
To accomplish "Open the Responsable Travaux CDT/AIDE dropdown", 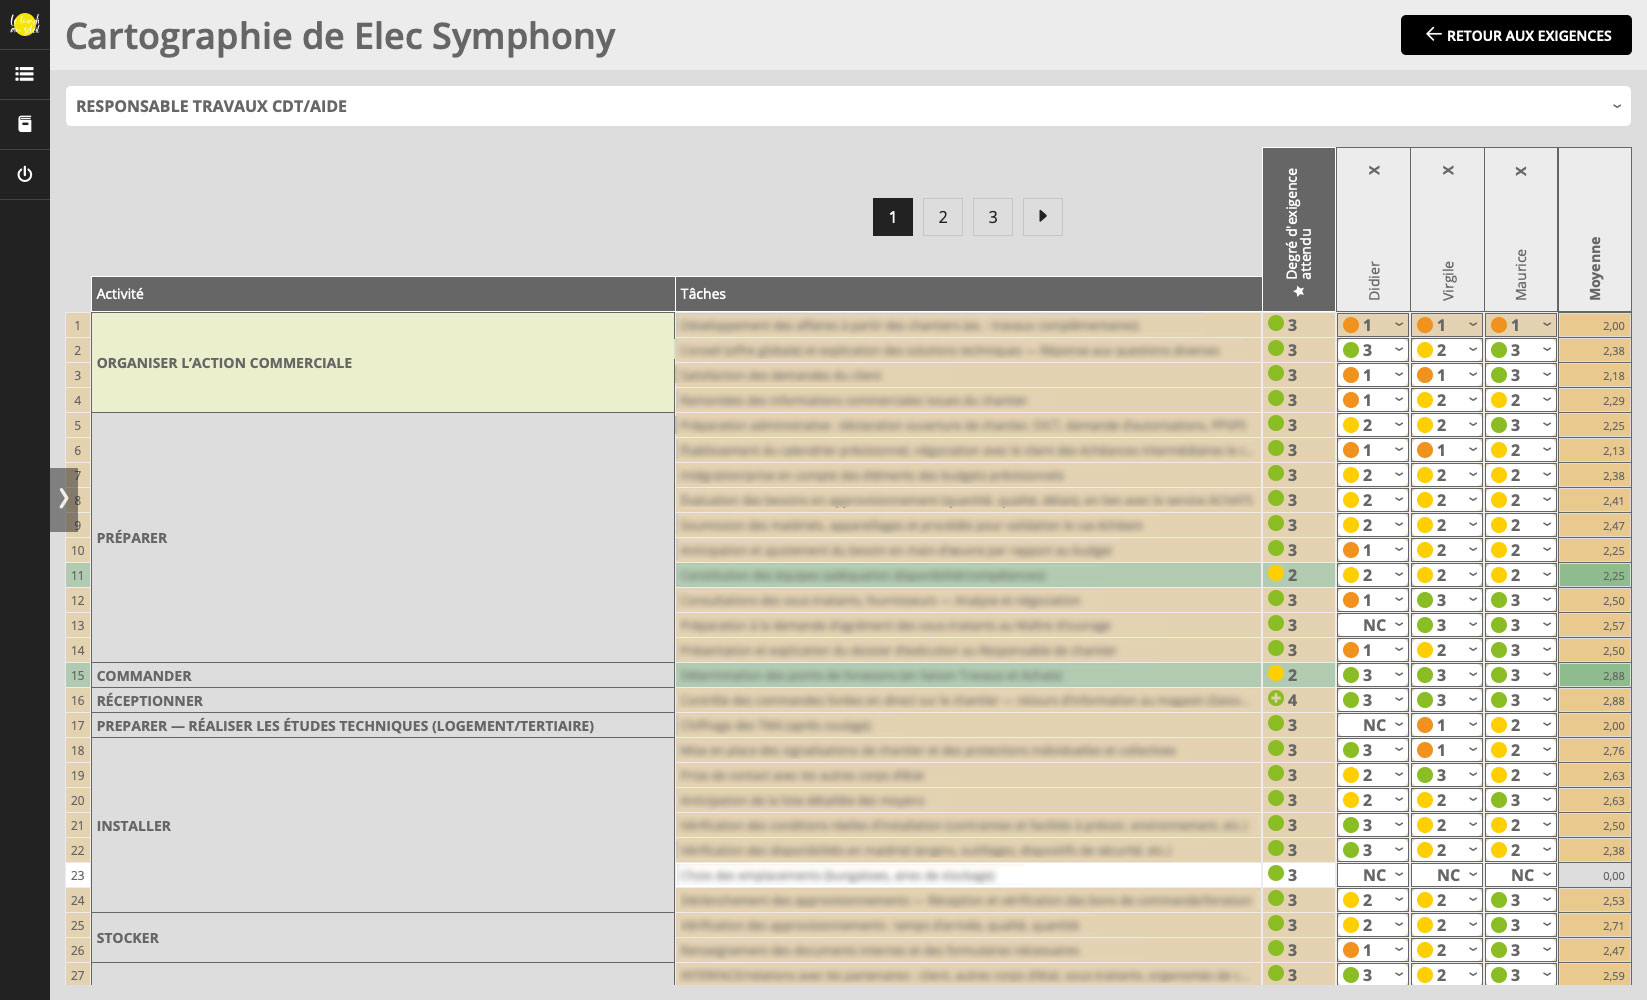I will click(x=848, y=106).
